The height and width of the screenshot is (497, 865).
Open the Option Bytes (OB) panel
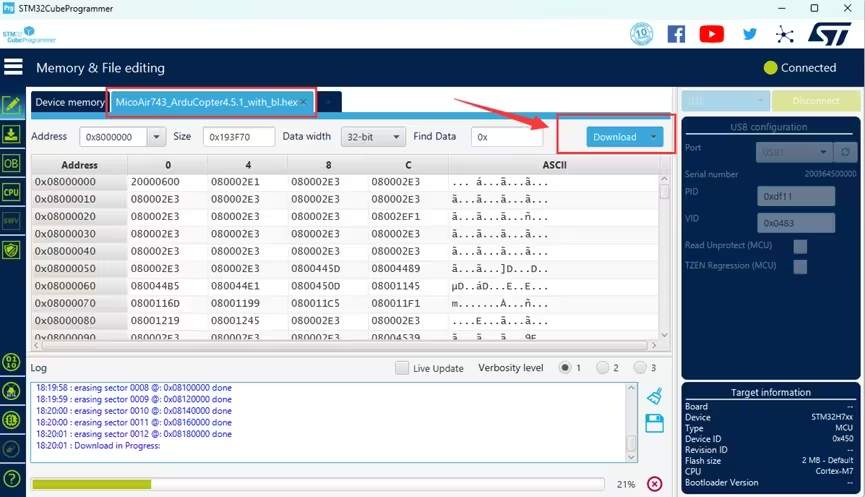click(12, 163)
